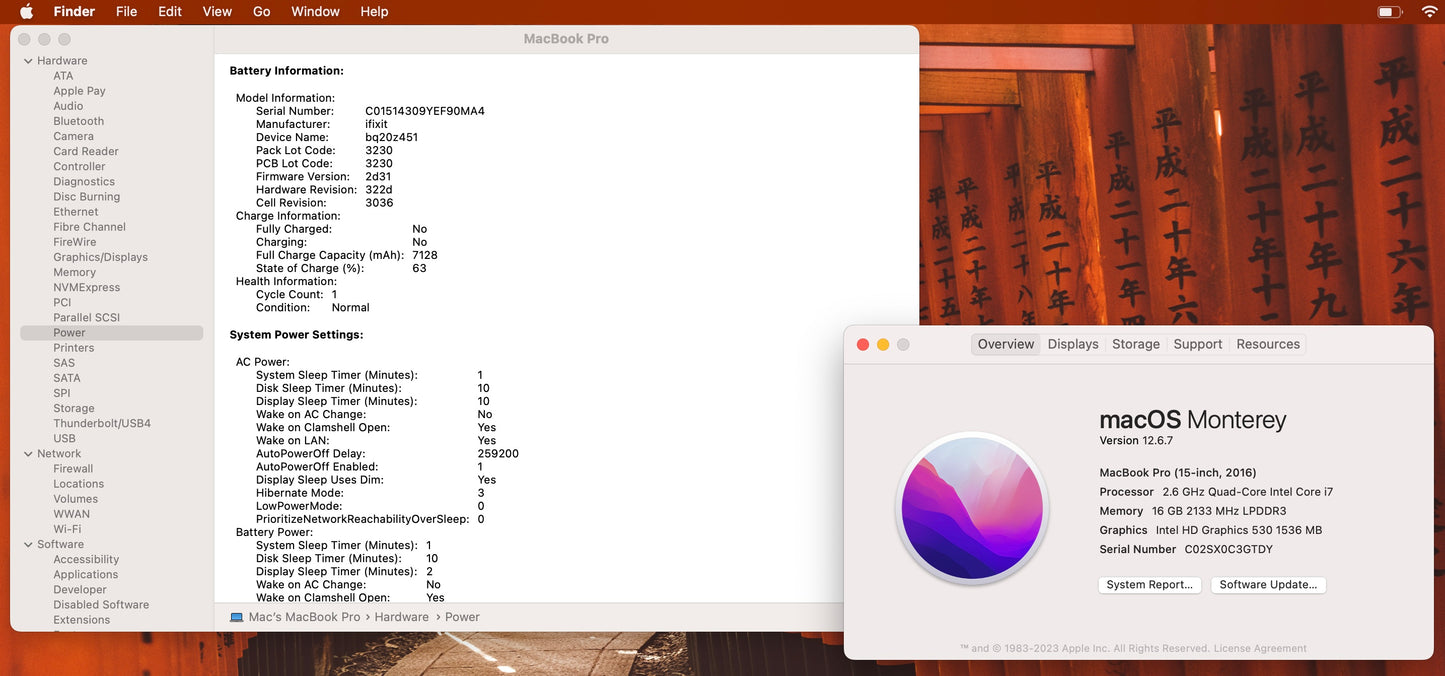Switch to the Displays tab
The image size is (1445, 676).
(1073, 344)
